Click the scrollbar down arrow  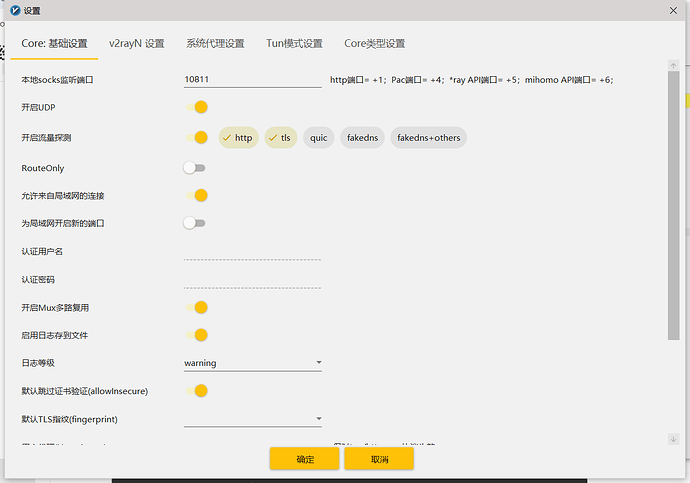pyautogui.click(x=673, y=439)
